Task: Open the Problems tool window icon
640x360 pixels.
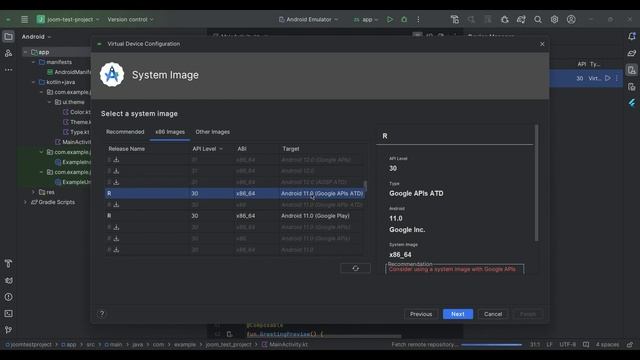Action: point(8,297)
